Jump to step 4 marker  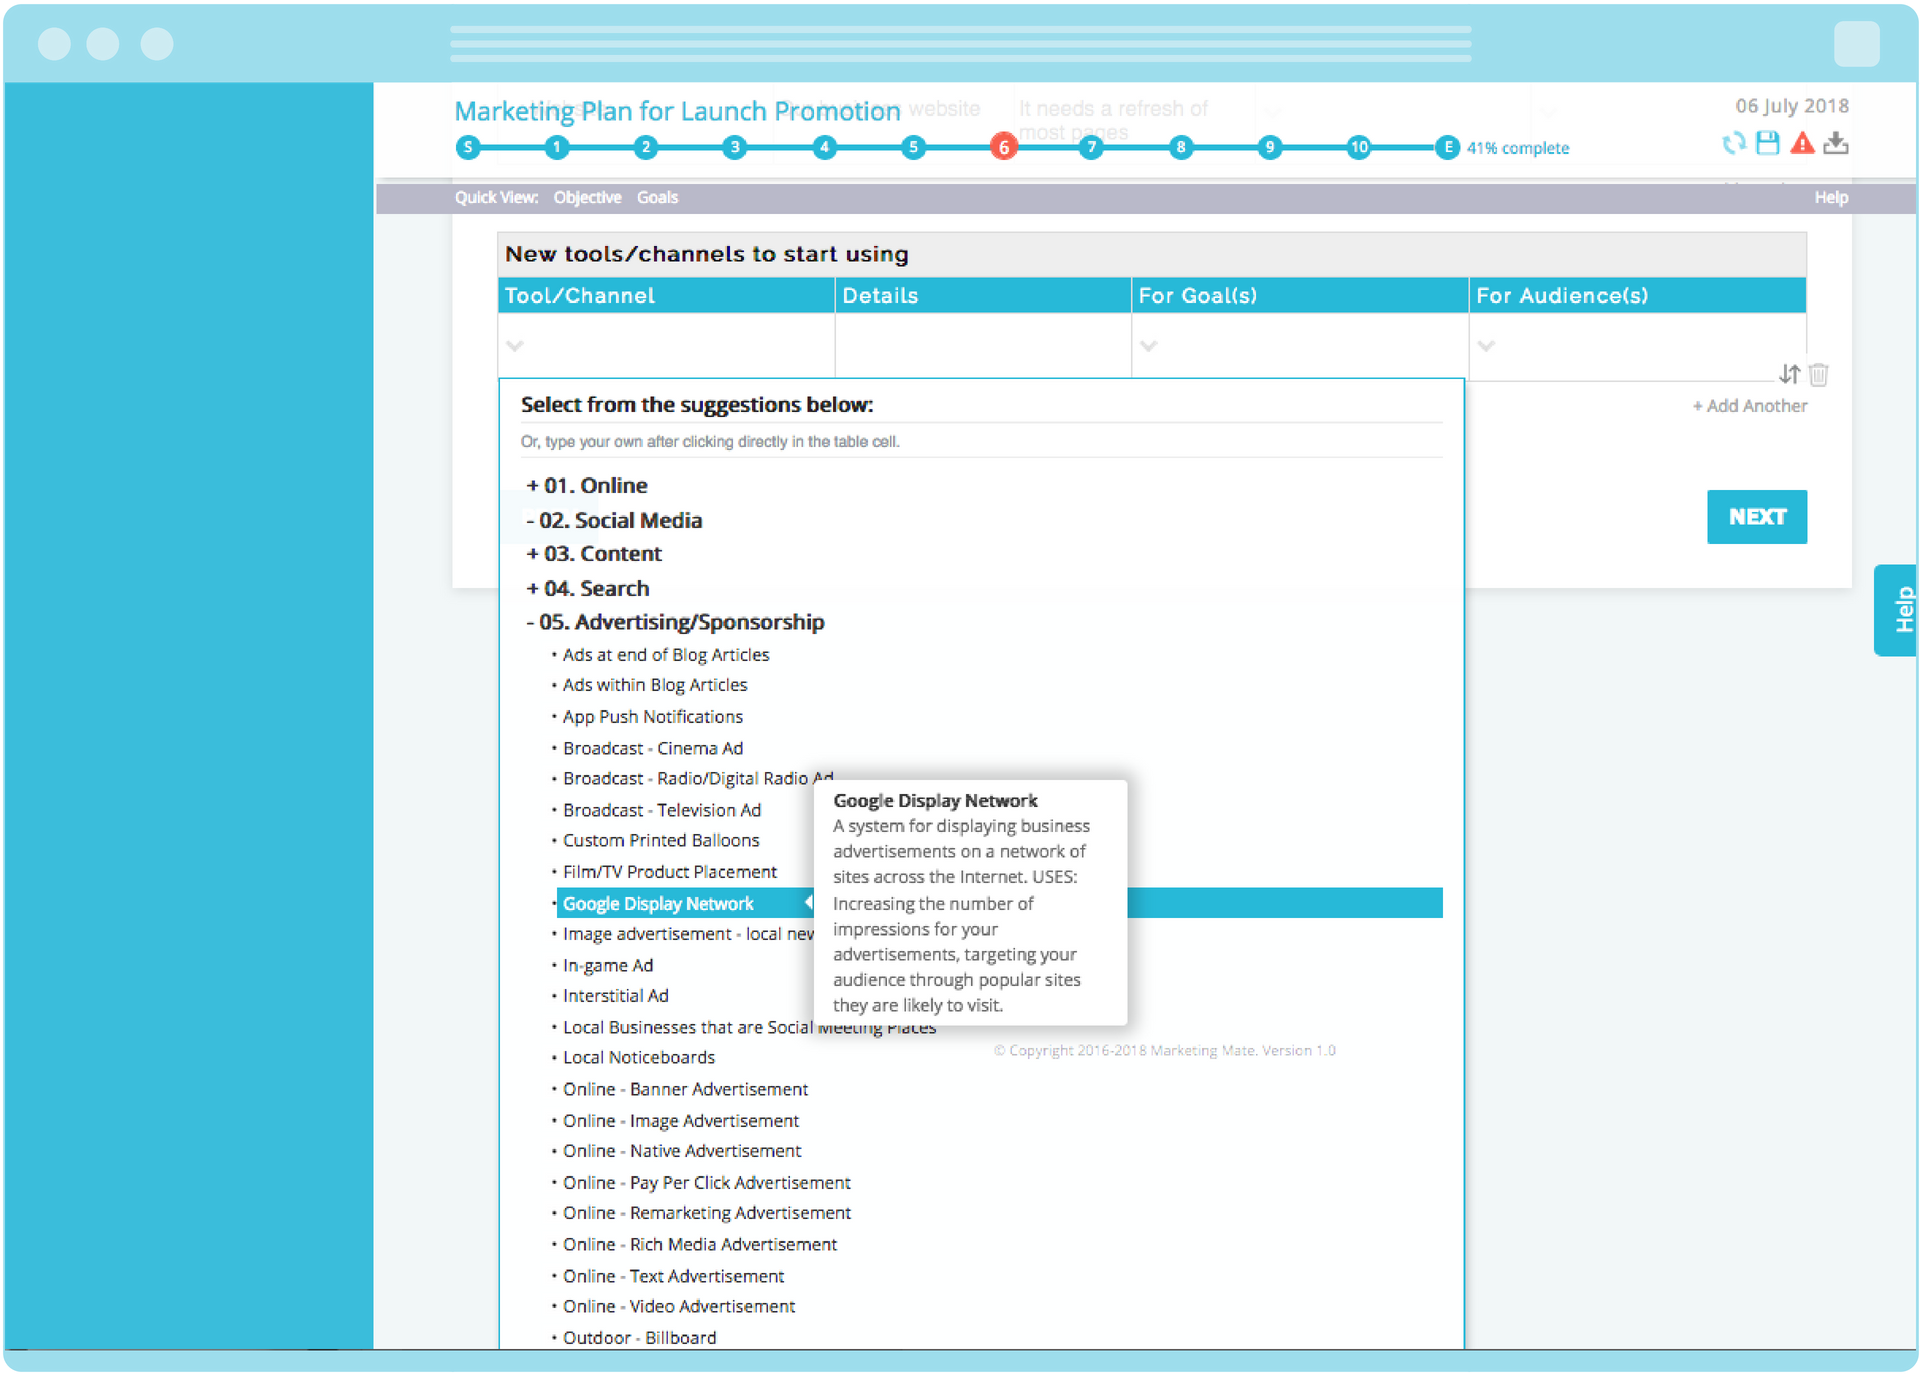tap(824, 147)
